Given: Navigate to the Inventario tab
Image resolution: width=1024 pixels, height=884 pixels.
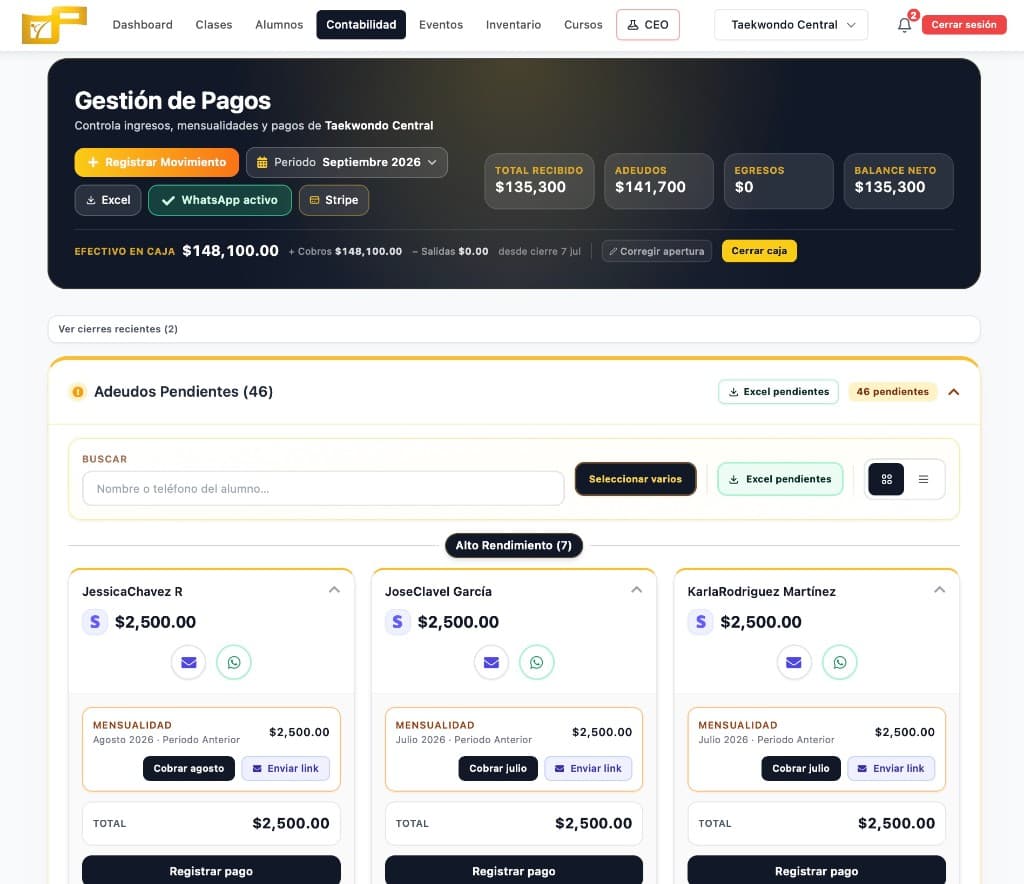Looking at the screenshot, I should tap(513, 25).
